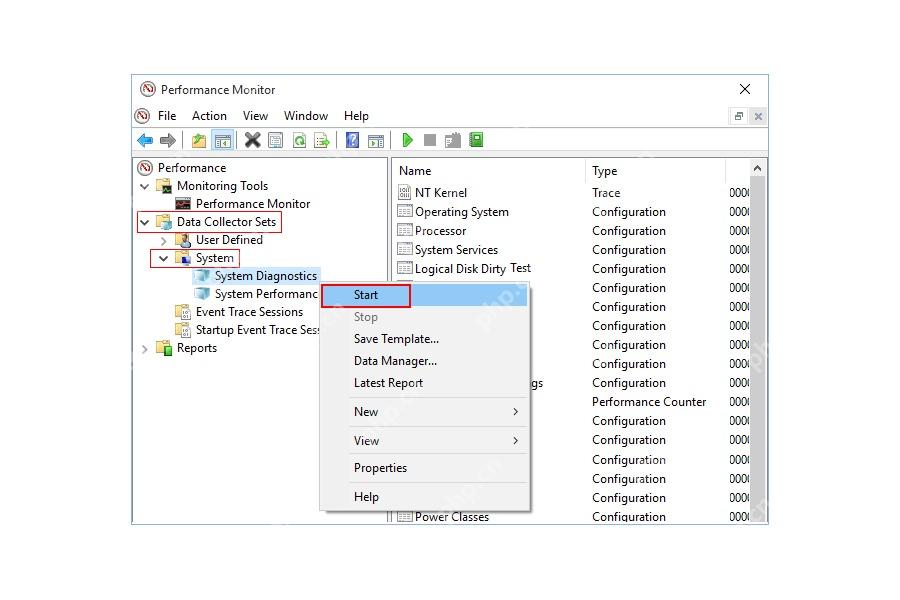This screenshot has width=900, height=600.
Task: Click the gray Forward arrow in toolbar
Action: click(168, 140)
